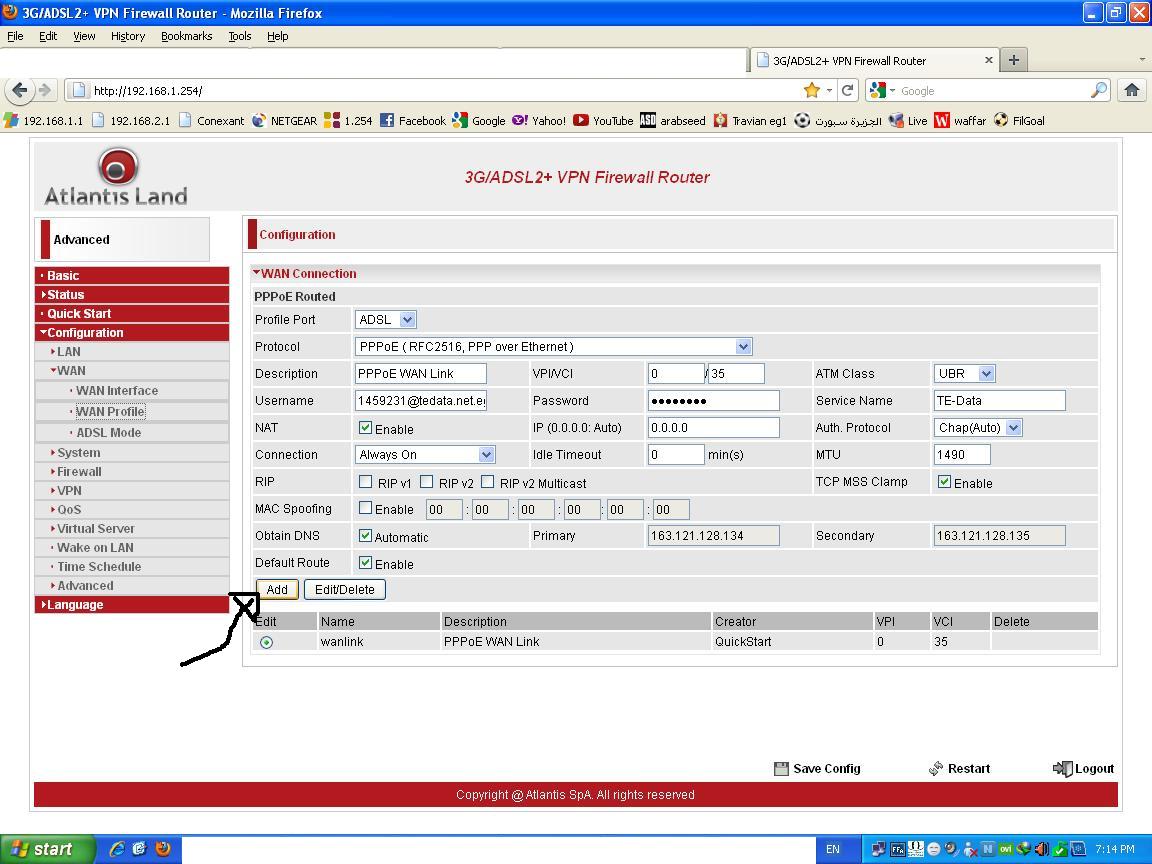Toggle the NAT Enable checkbox
The width and height of the screenshot is (1152, 864).
[x=364, y=427]
